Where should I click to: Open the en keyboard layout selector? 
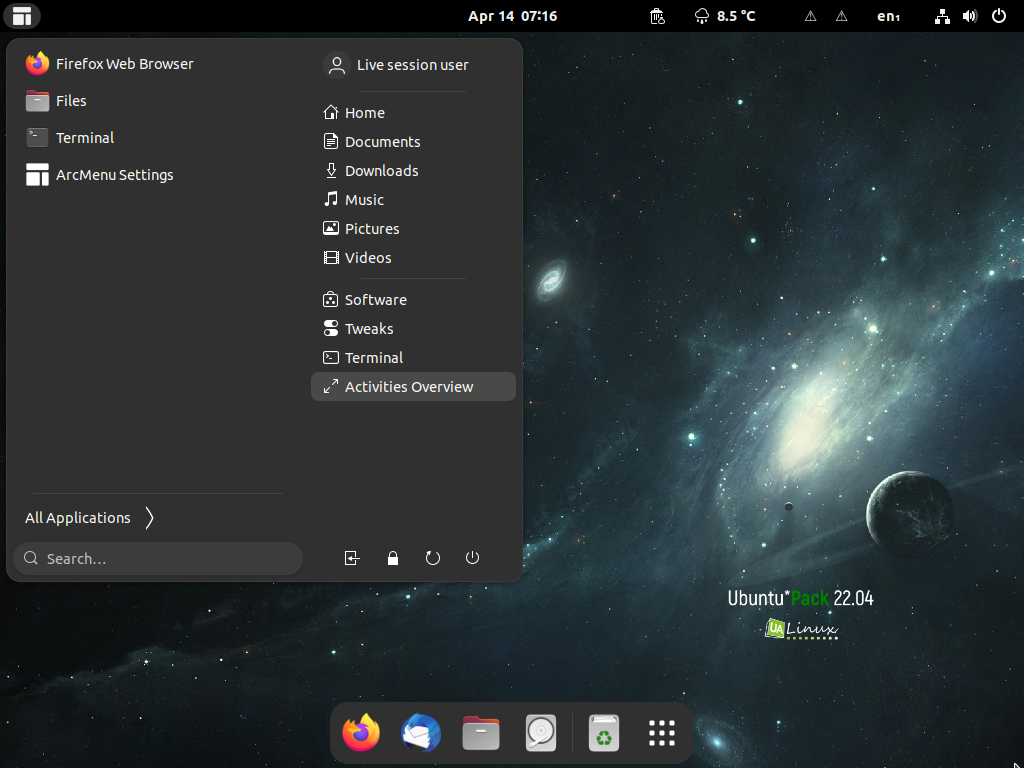click(x=889, y=16)
